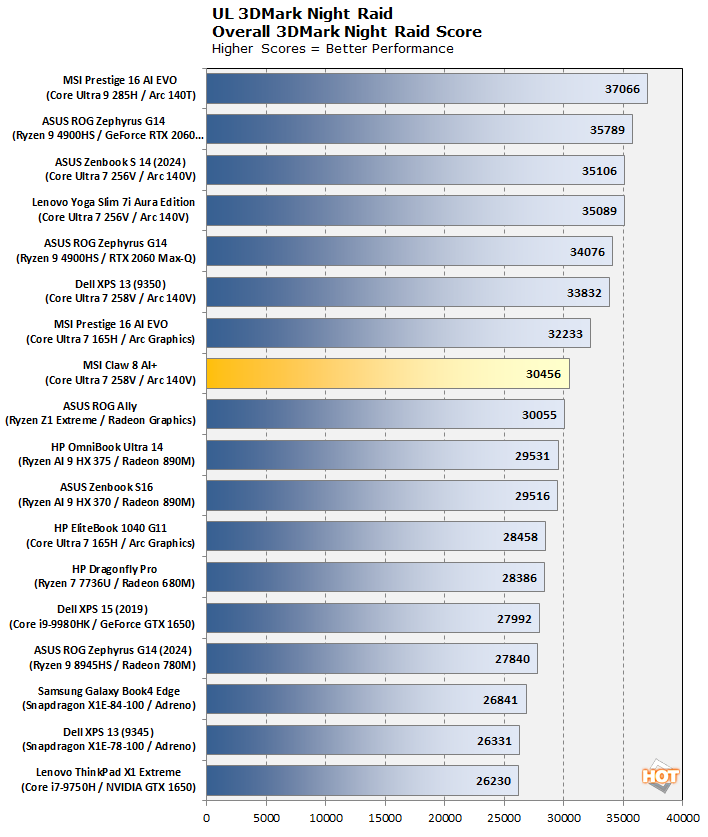Viewport: 708px width, 837px height.
Task: Click the x-axis label 20000
Action: (445, 818)
